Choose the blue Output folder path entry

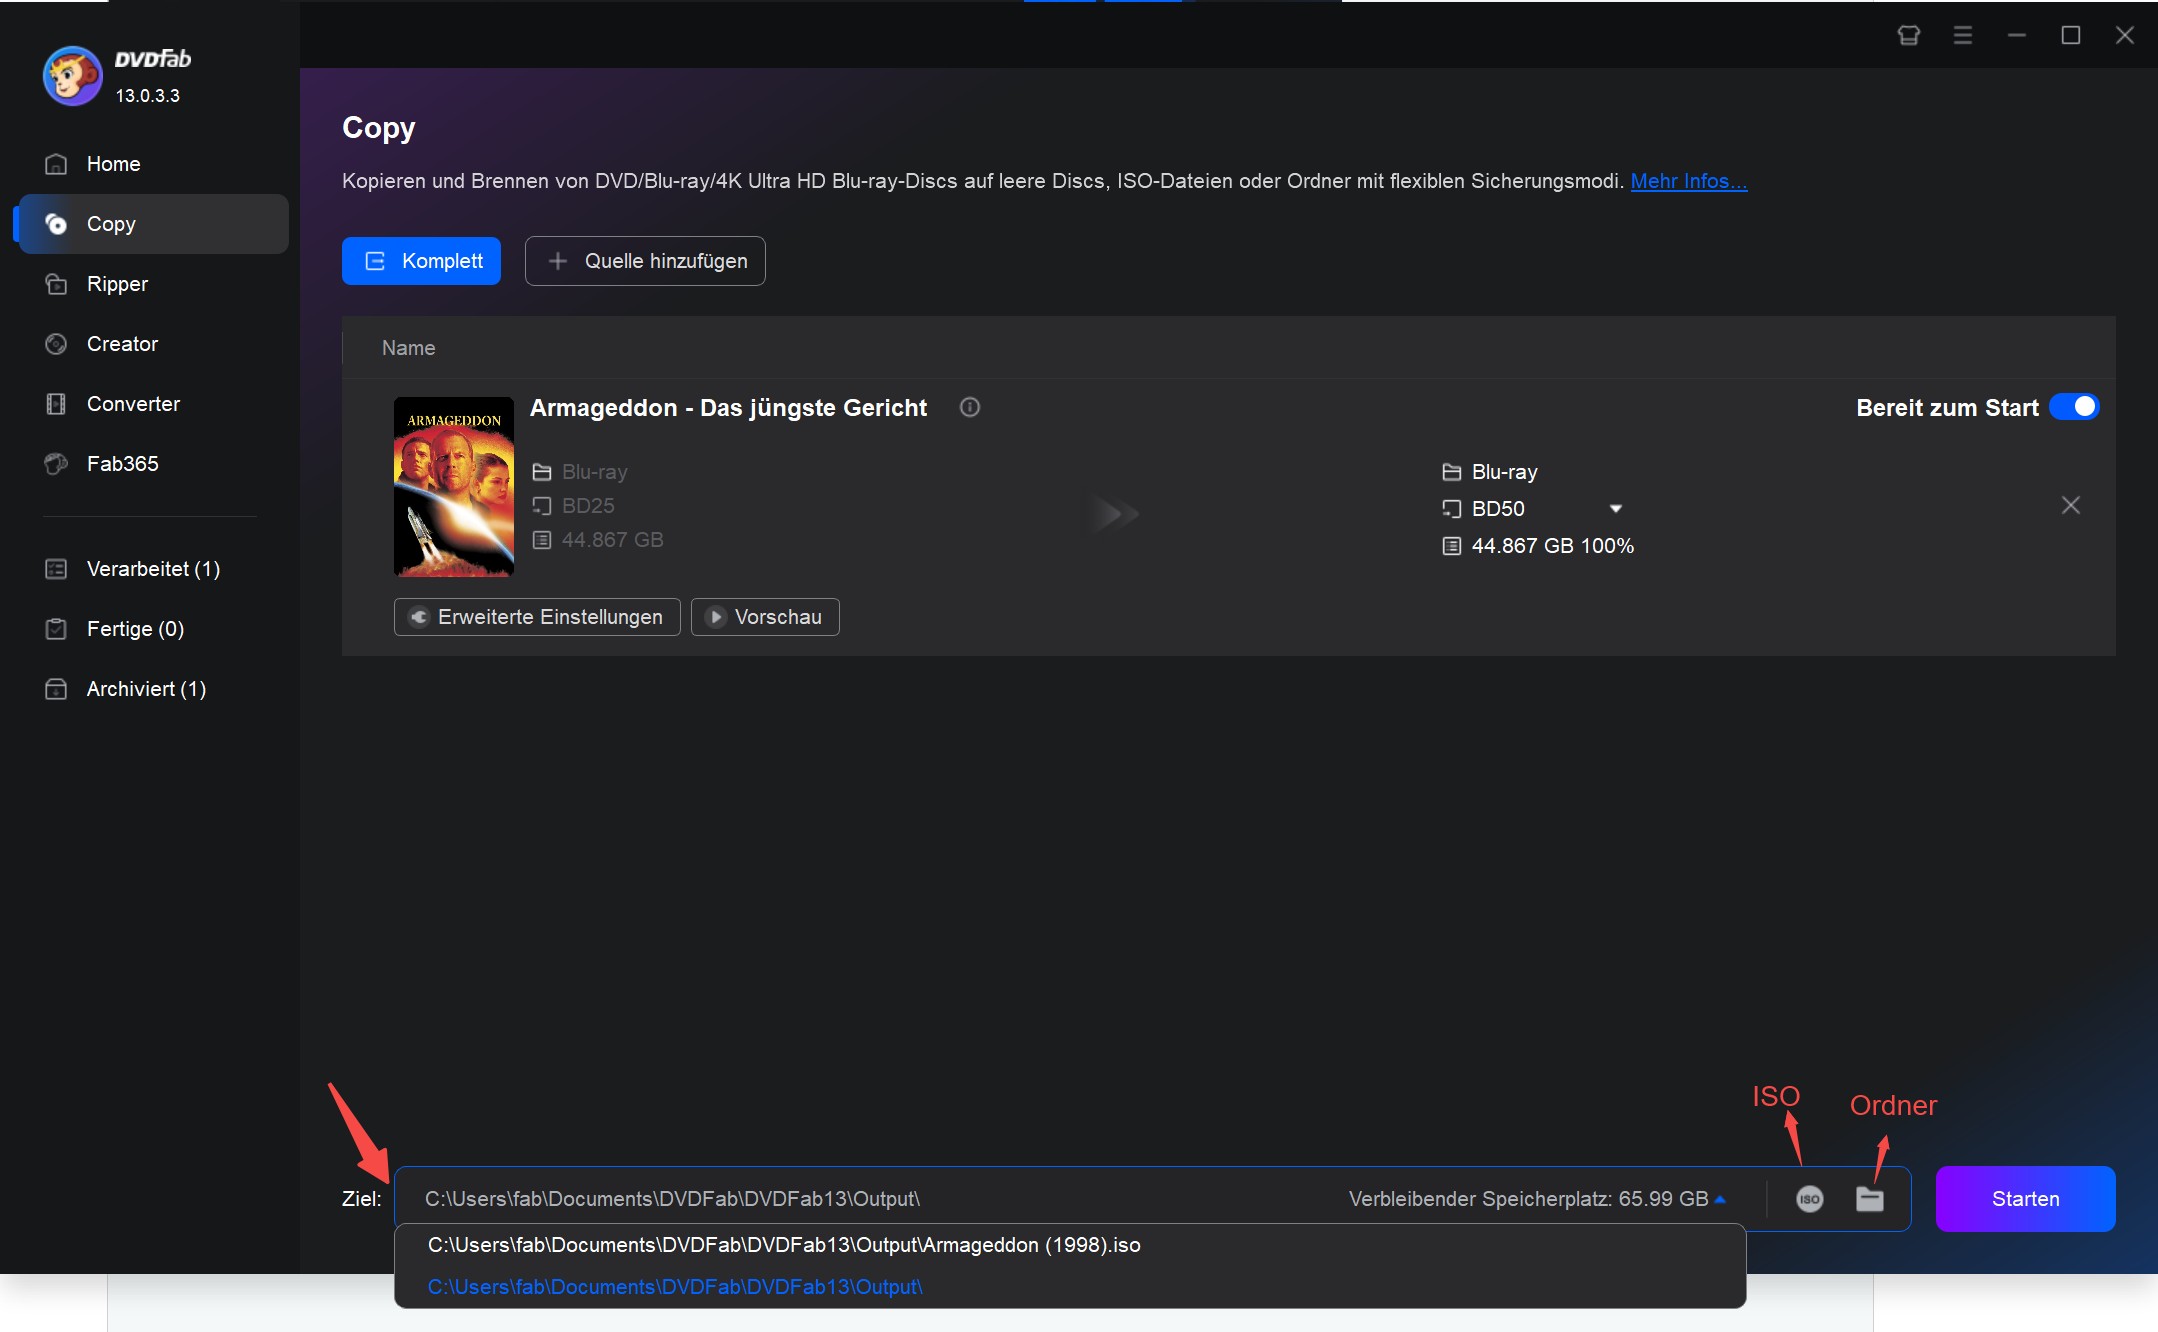coord(1070,1287)
